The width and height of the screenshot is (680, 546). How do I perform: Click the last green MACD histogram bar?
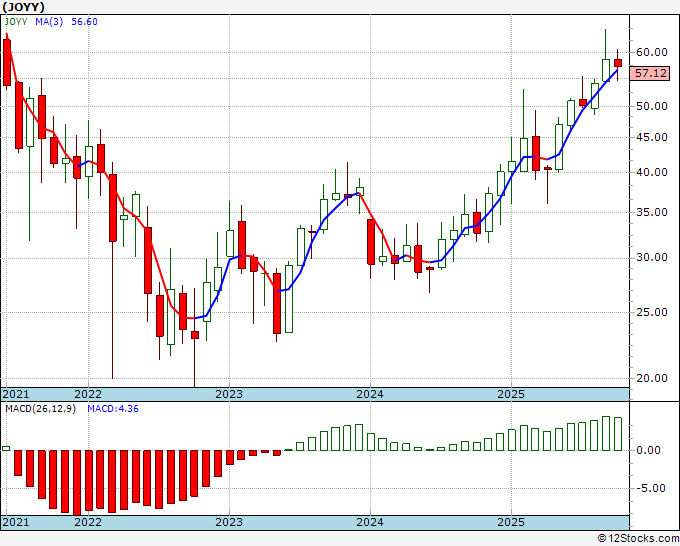coord(618,434)
